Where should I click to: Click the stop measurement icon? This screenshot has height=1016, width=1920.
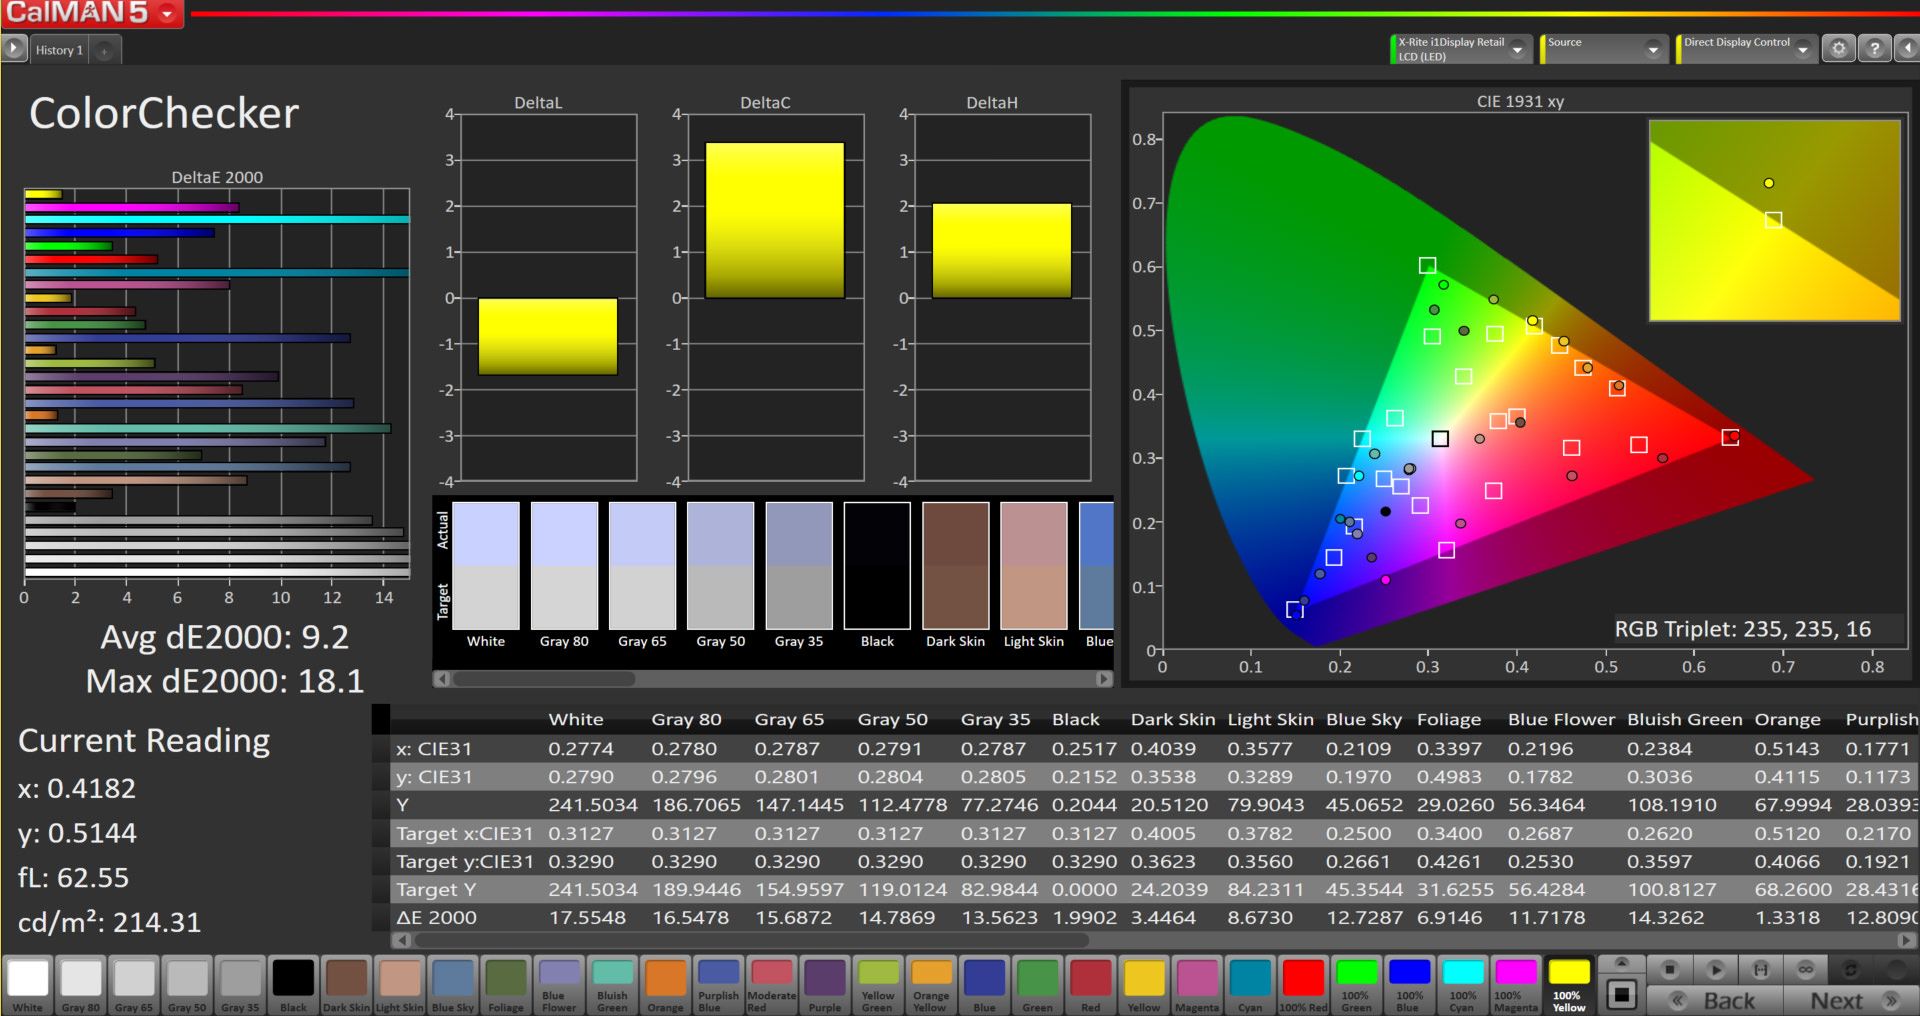[1669, 969]
